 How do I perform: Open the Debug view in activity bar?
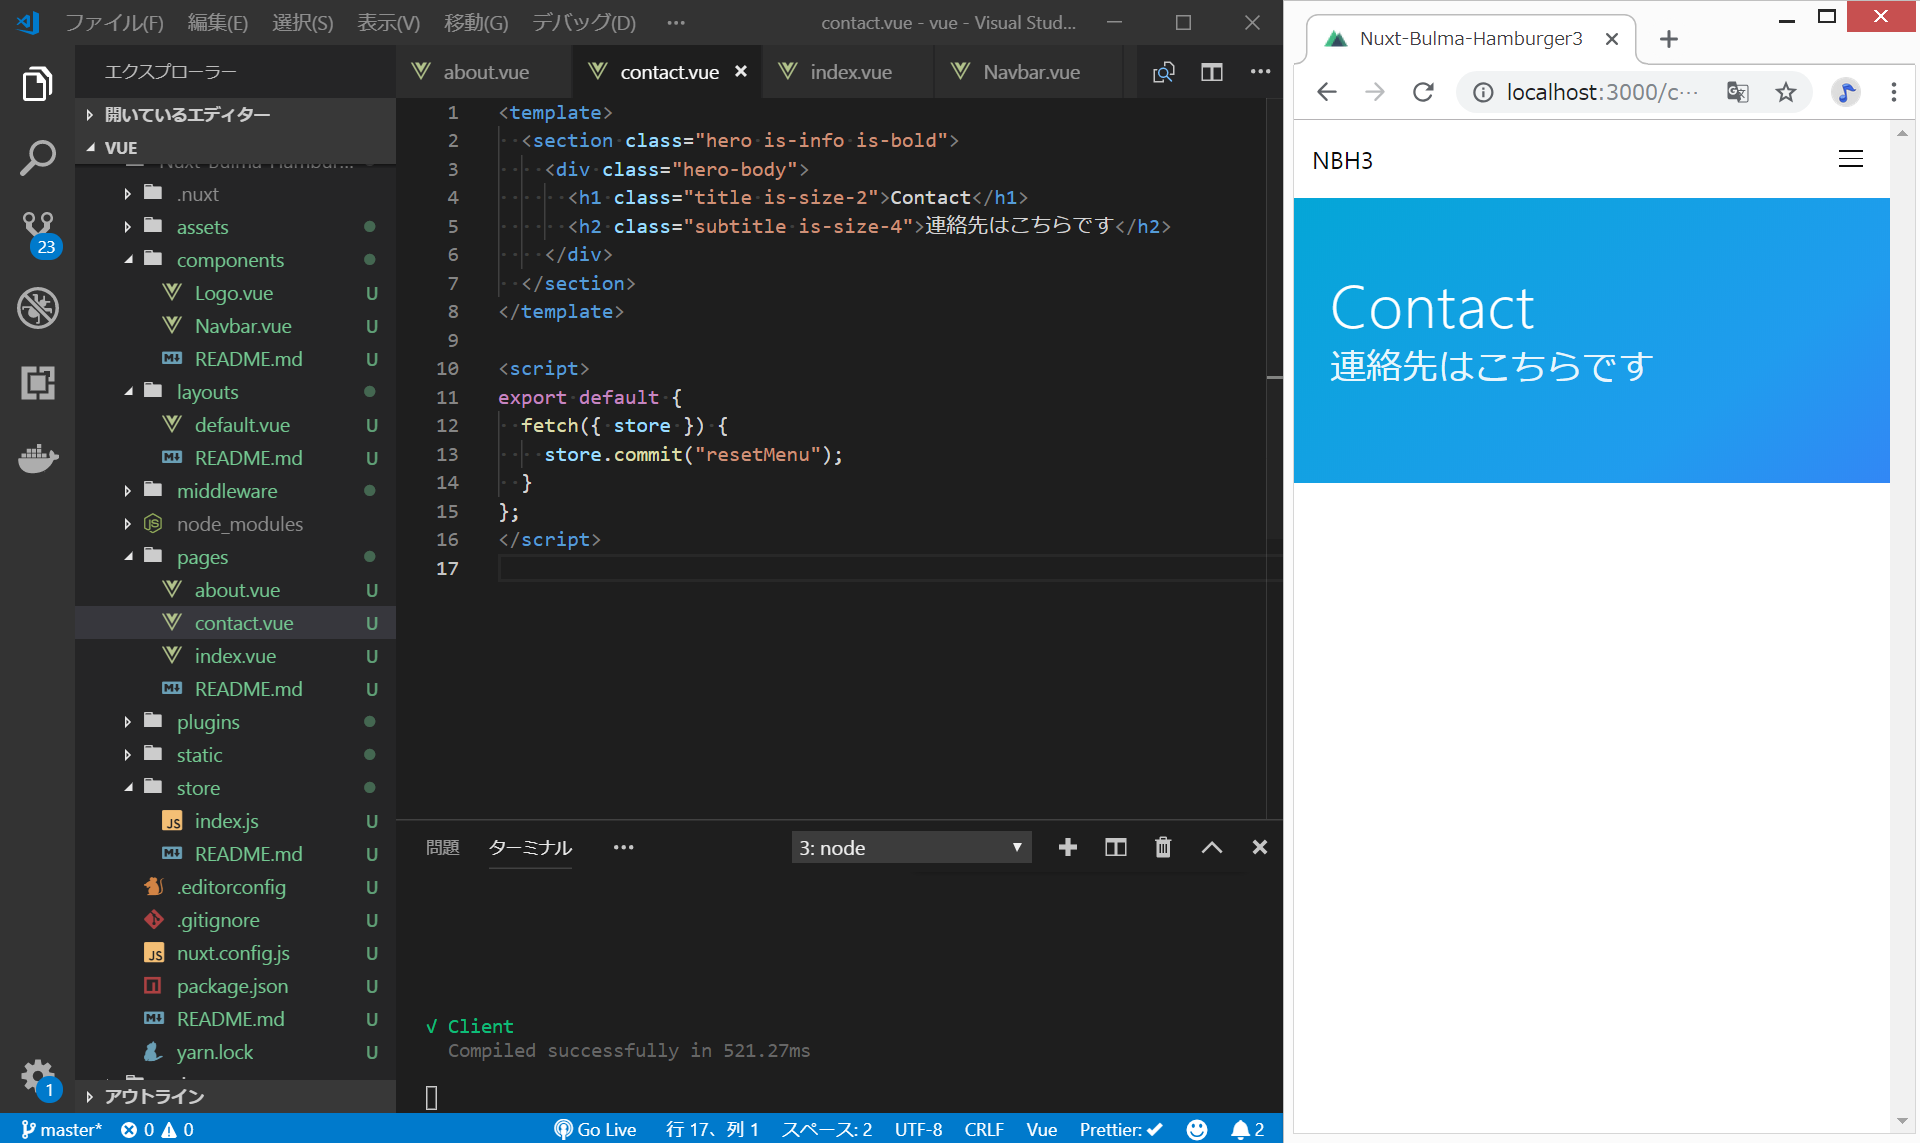pos(37,308)
